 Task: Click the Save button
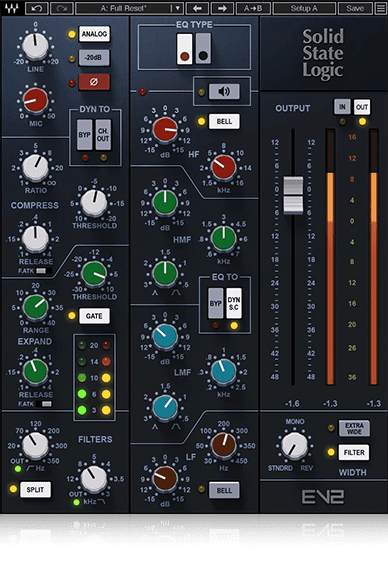coord(355,8)
